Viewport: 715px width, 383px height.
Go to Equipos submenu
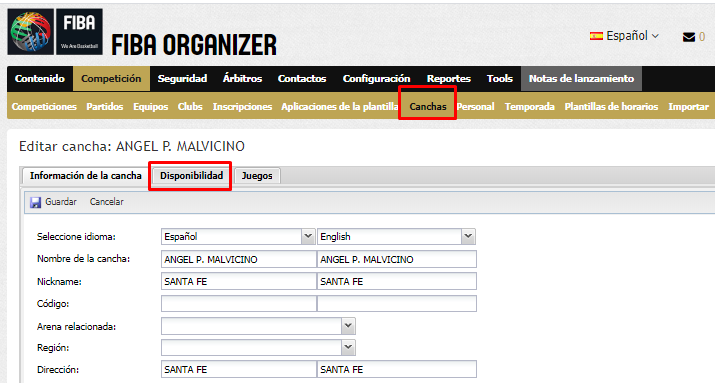pos(150,107)
